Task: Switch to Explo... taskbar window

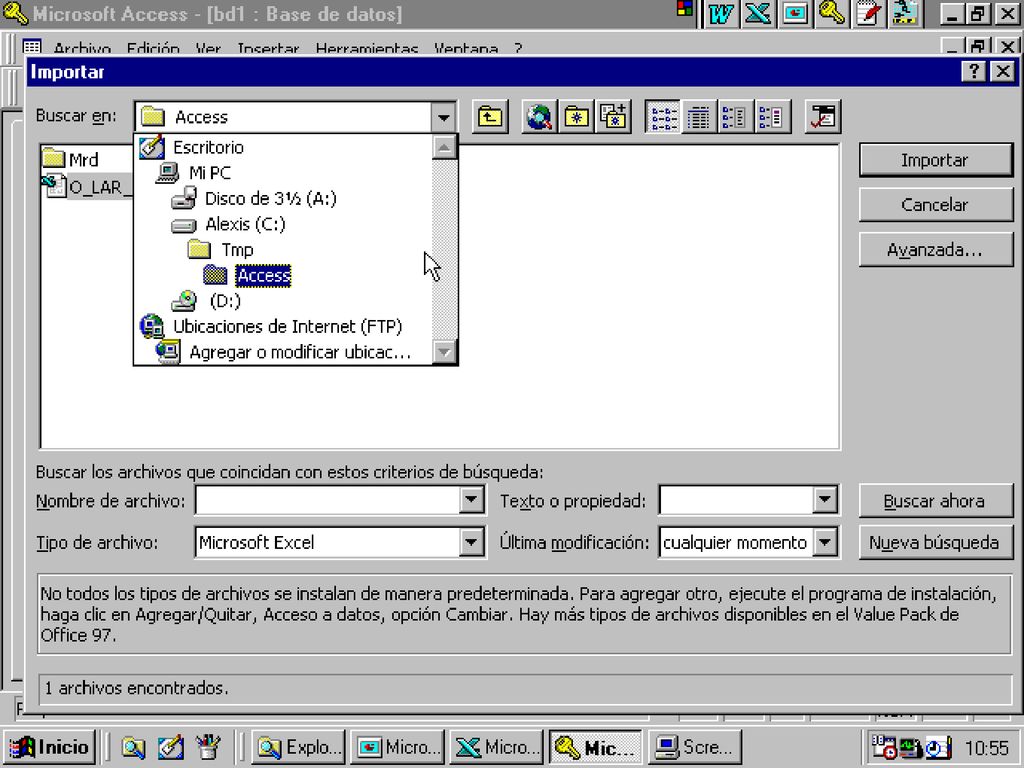Action: pos(298,746)
